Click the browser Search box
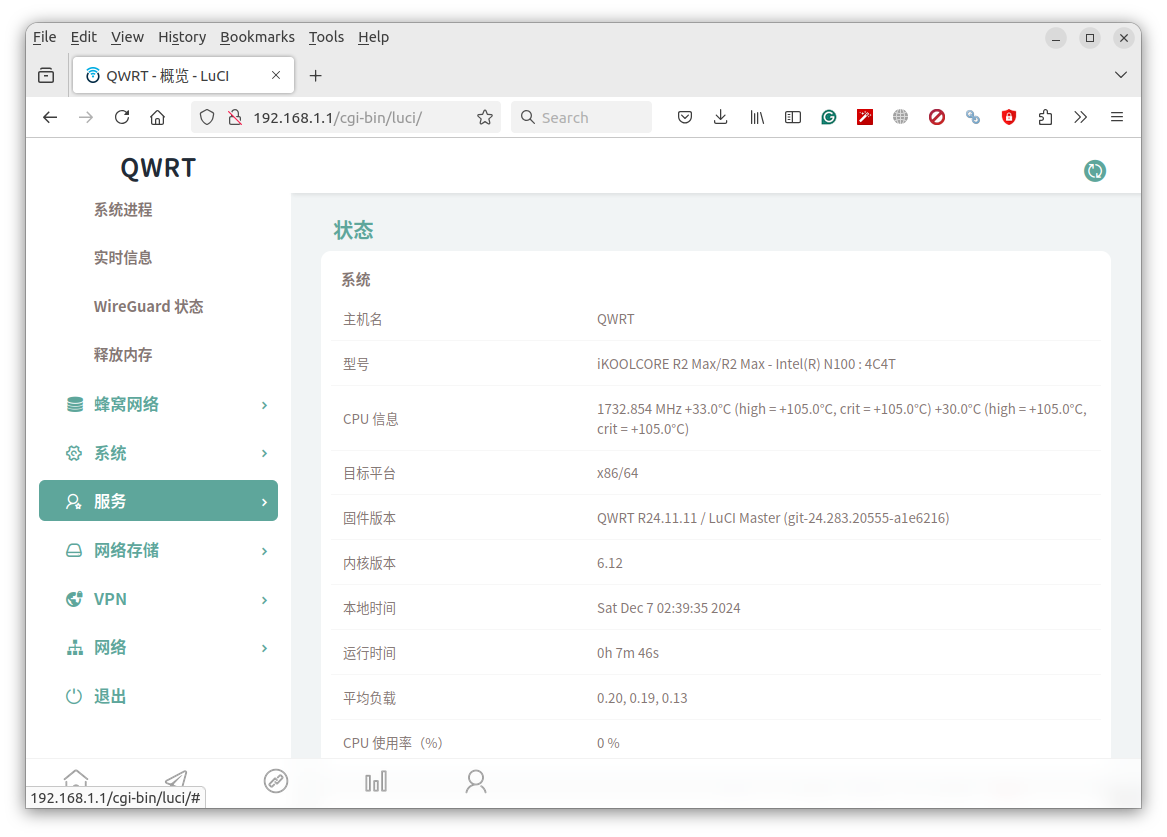 pos(581,118)
